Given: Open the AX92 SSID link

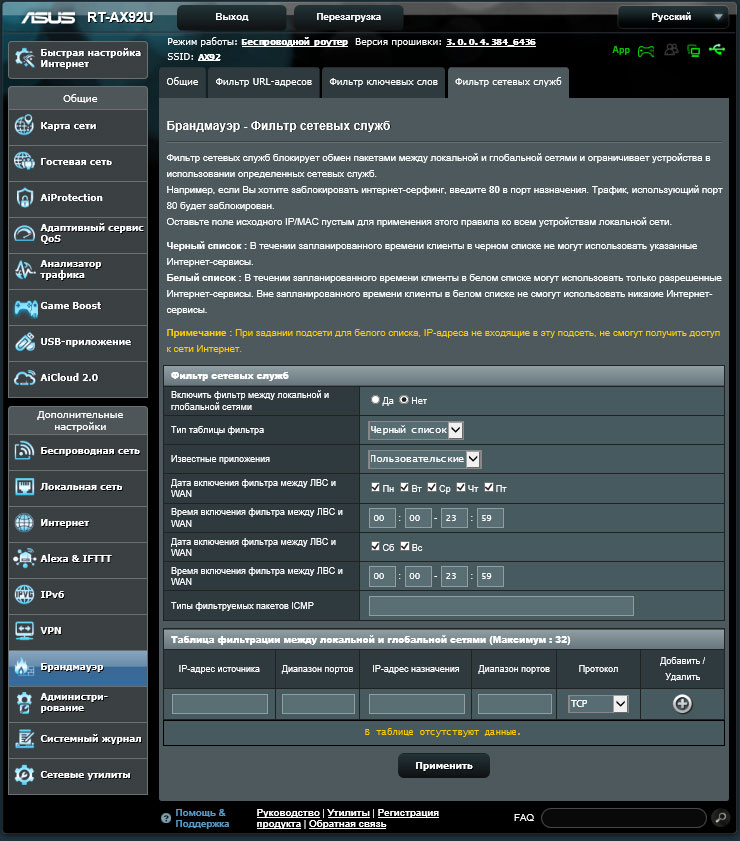Looking at the screenshot, I should point(209,57).
